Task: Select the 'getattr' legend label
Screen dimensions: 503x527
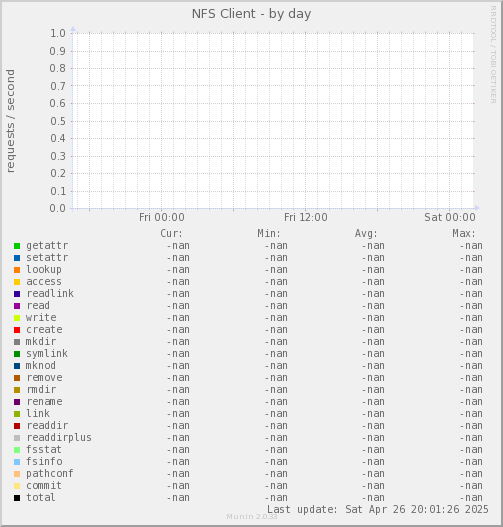Action: click(x=47, y=246)
